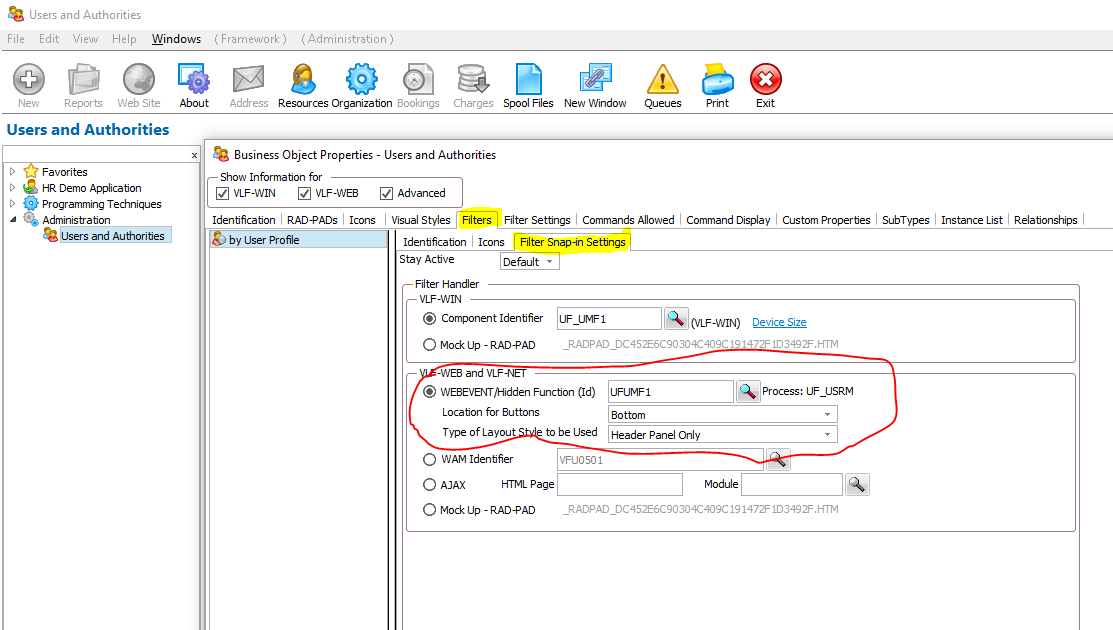Open the Spool Files toolbar icon
Viewport: 1113px width, 630px height.
pyautogui.click(x=529, y=81)
